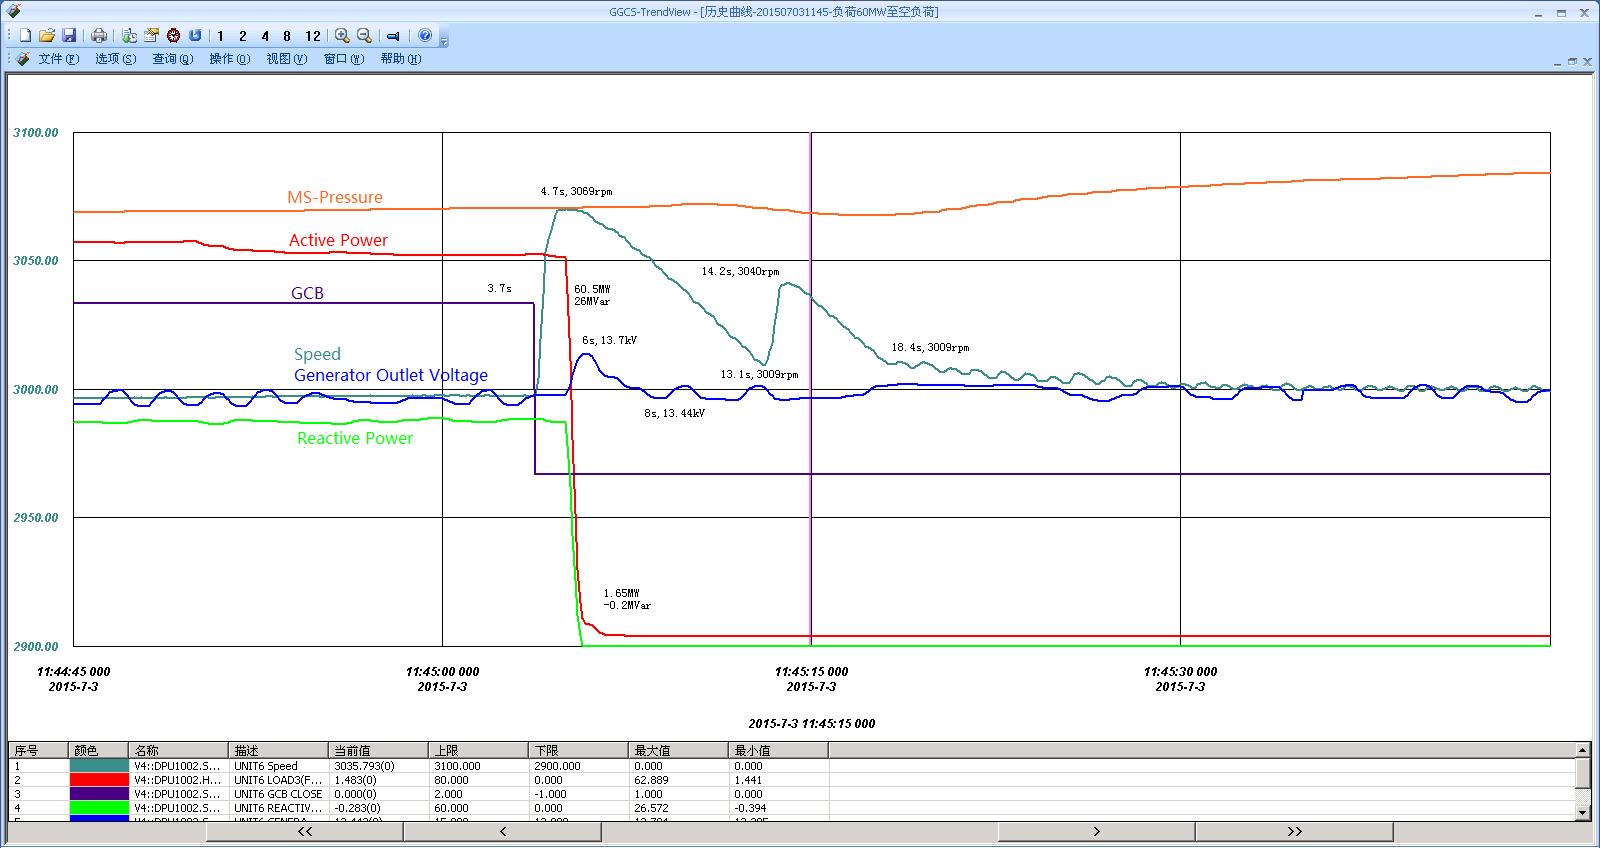The height and width of the screenshot is (848, 1600).
Task: Open the 视图(V) menu
Action: pyautogui.click(x=286, y=59)
